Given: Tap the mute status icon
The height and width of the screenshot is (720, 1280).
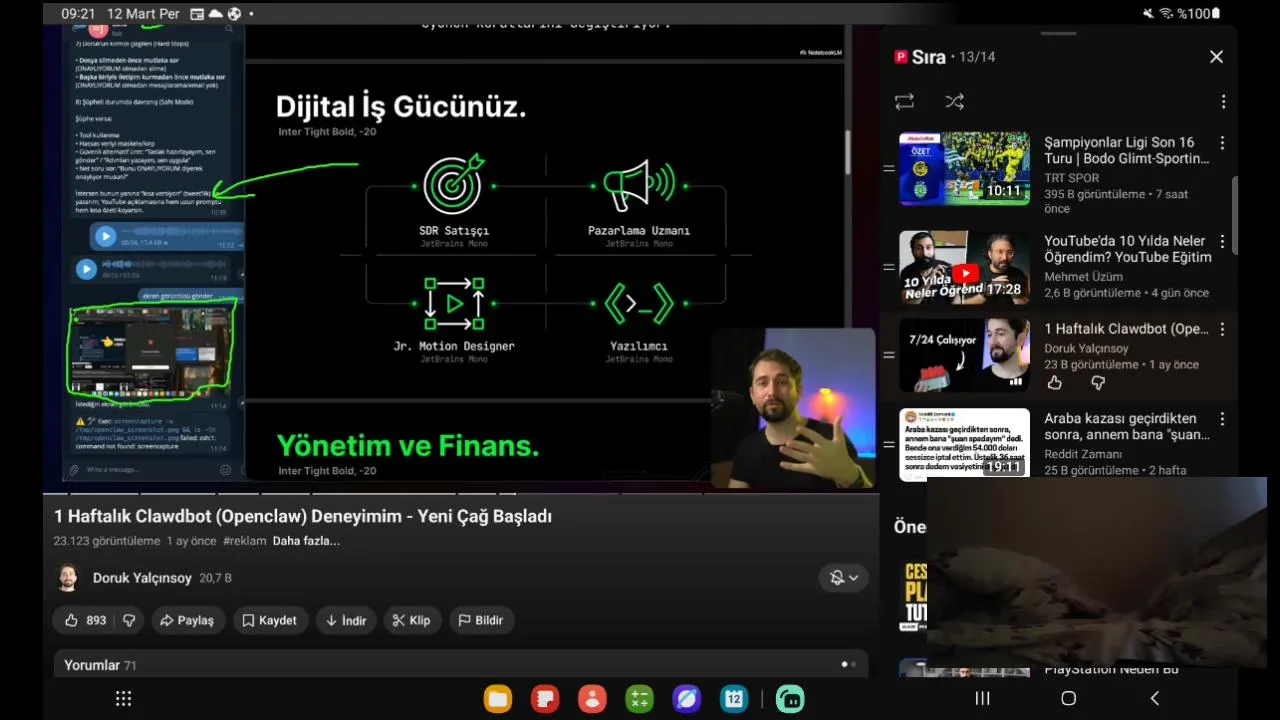Looking at the screenshot, I should pos(1148,14).
